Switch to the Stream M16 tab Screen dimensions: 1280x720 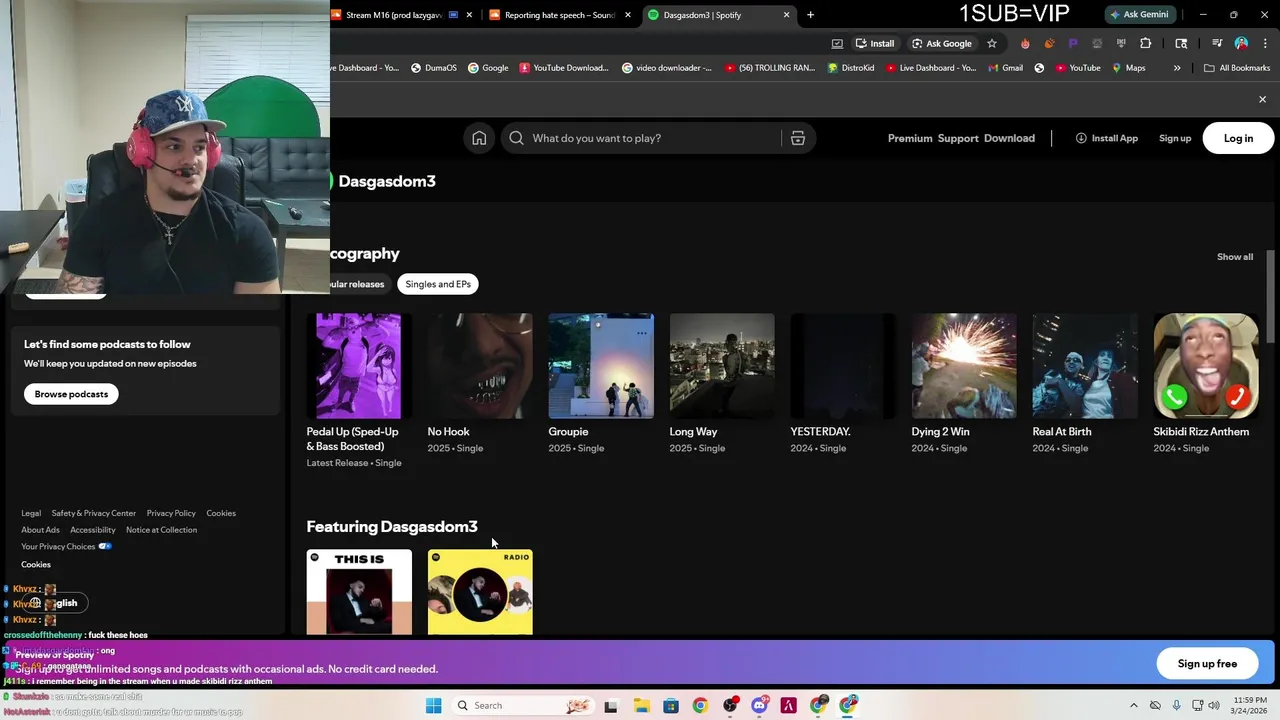pyautogui.click(x=402, y=15)
